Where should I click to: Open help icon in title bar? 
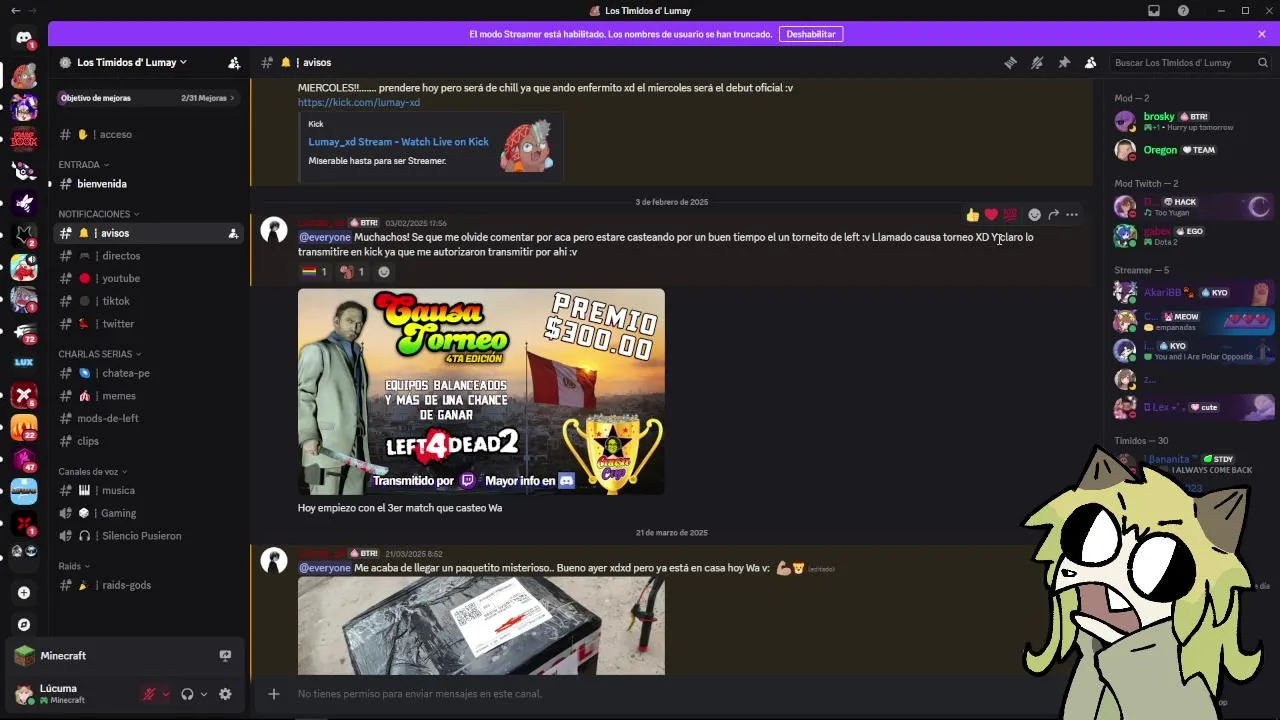click(1183, 11)
